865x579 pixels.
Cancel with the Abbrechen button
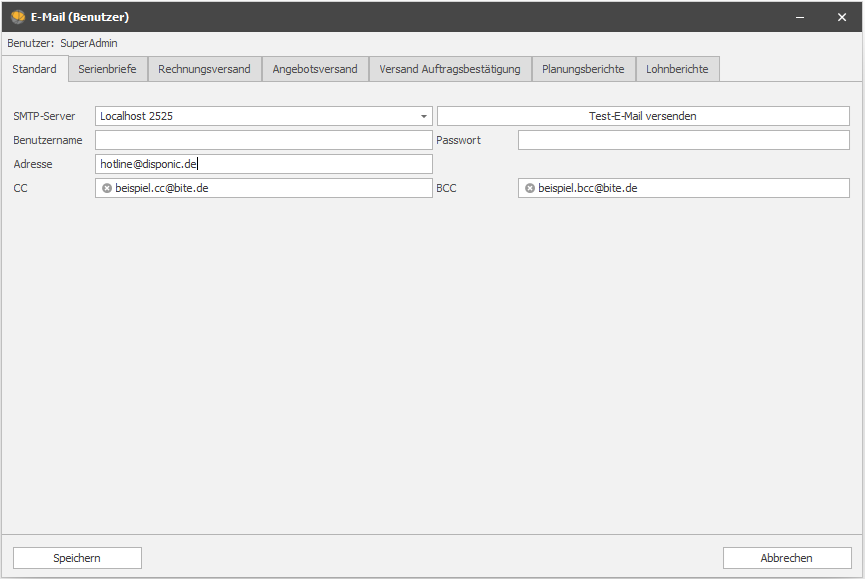(x=786, y=558)
